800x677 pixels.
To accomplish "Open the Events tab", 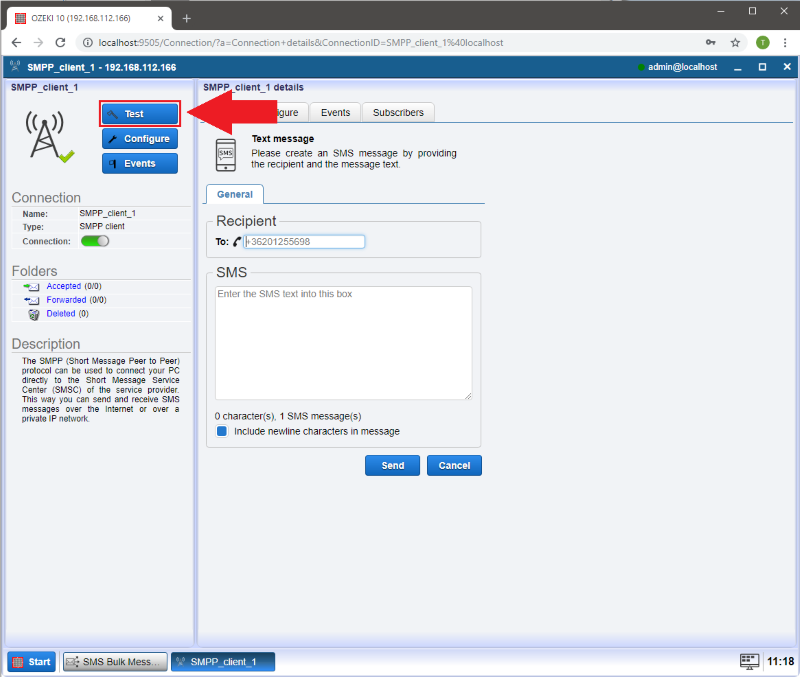I will pyautogui.click(x=335, y=113).
